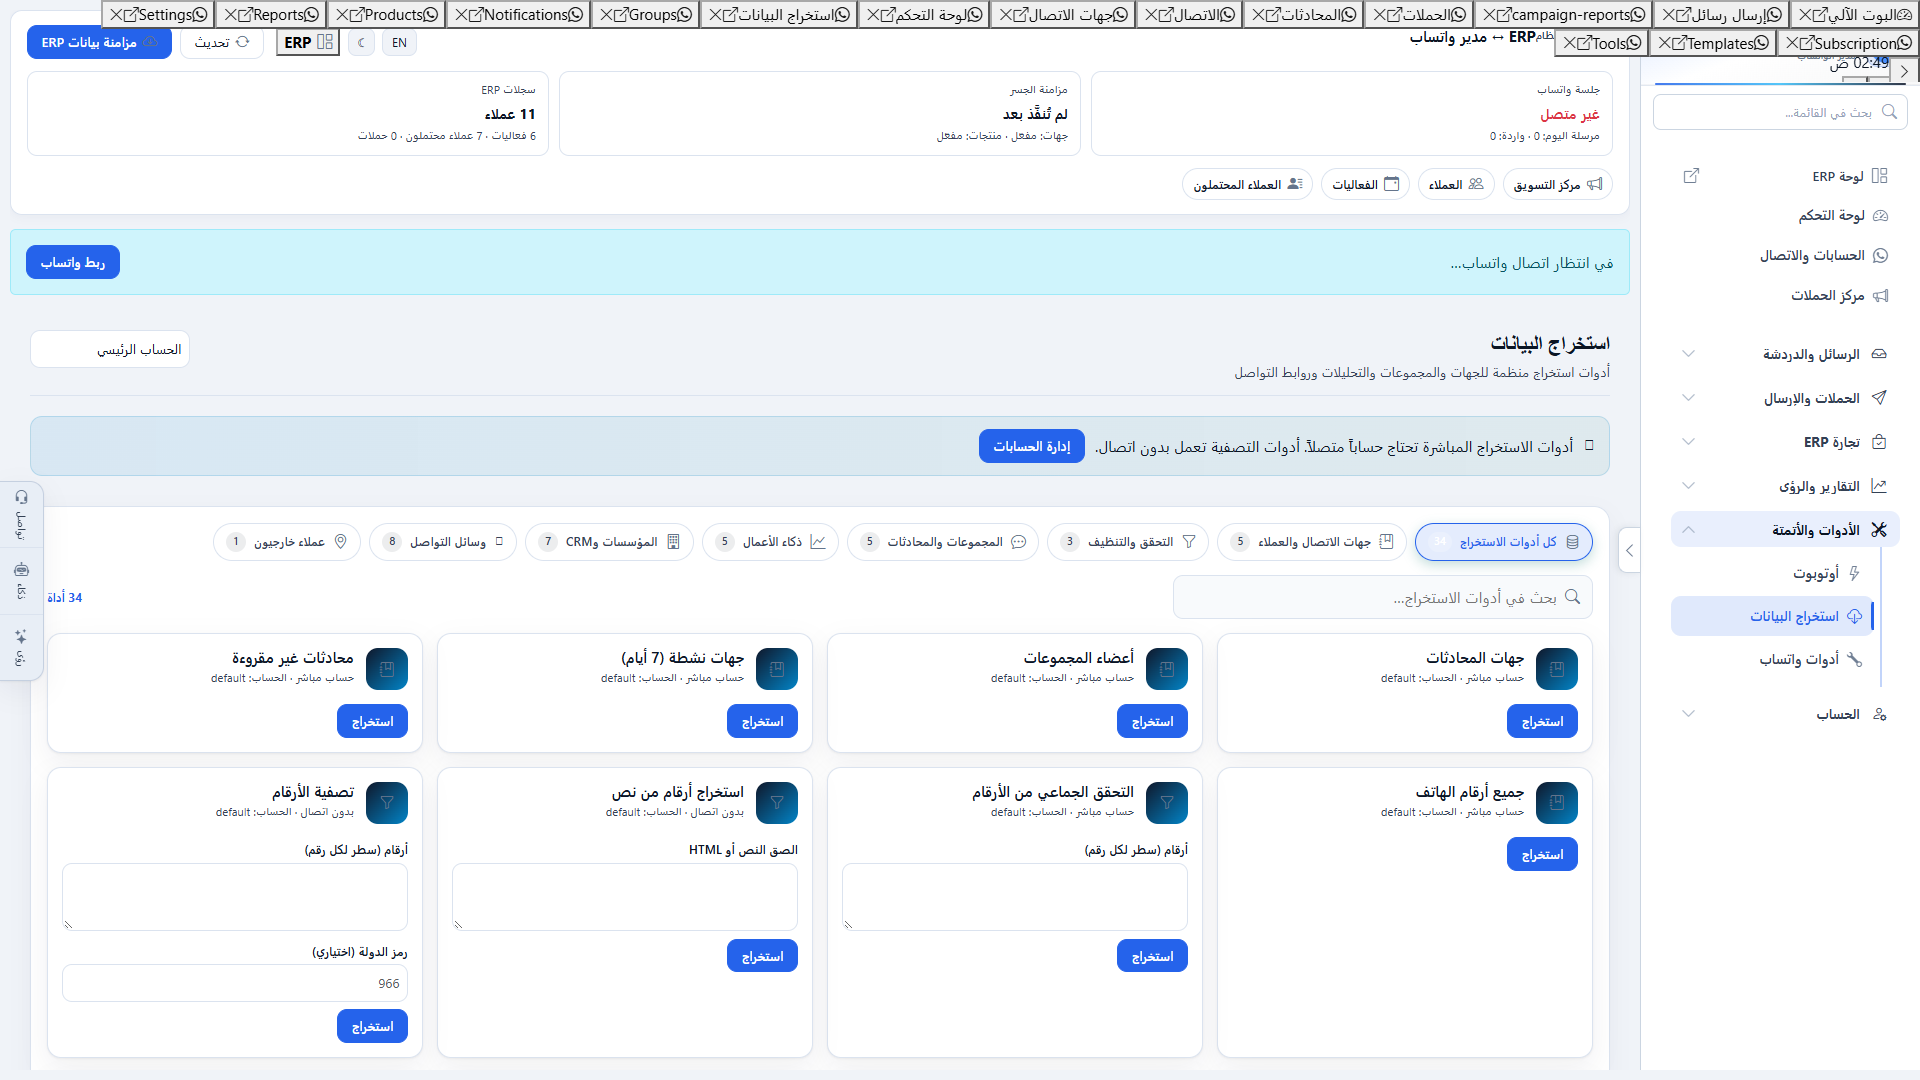1920x1080 pixels.
Task: Open the الحساب الرئيسي account dropdown
Action: pyautogui.click(x=110, y=349)
